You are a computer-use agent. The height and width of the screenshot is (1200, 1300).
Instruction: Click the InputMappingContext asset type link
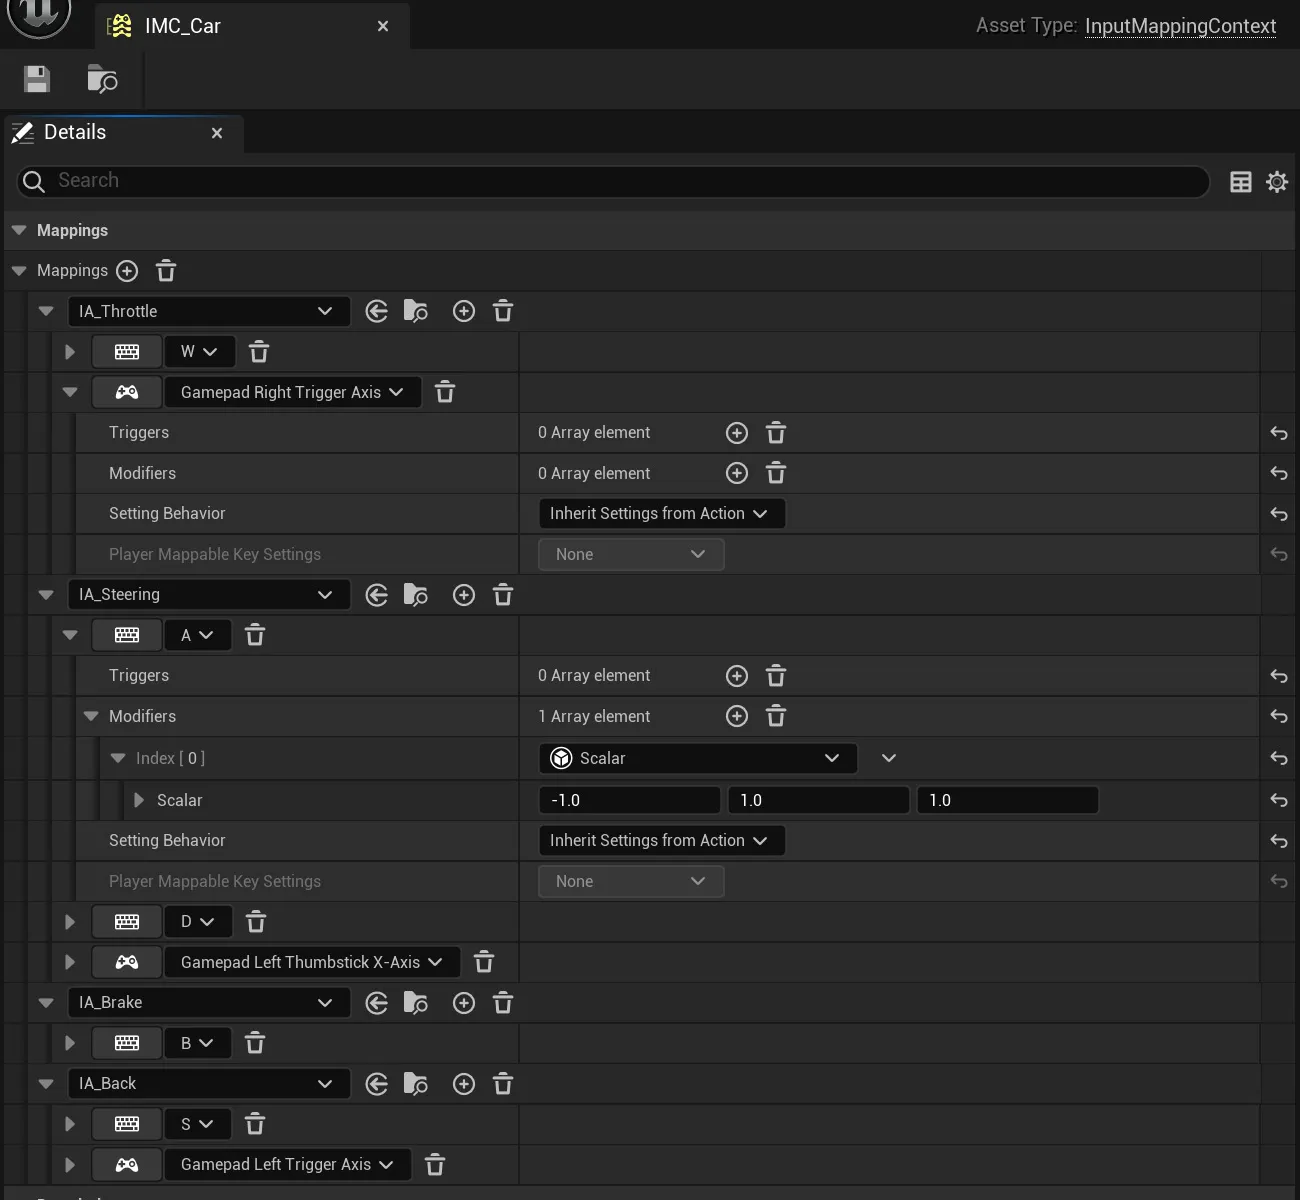(x=1180, y=26)
